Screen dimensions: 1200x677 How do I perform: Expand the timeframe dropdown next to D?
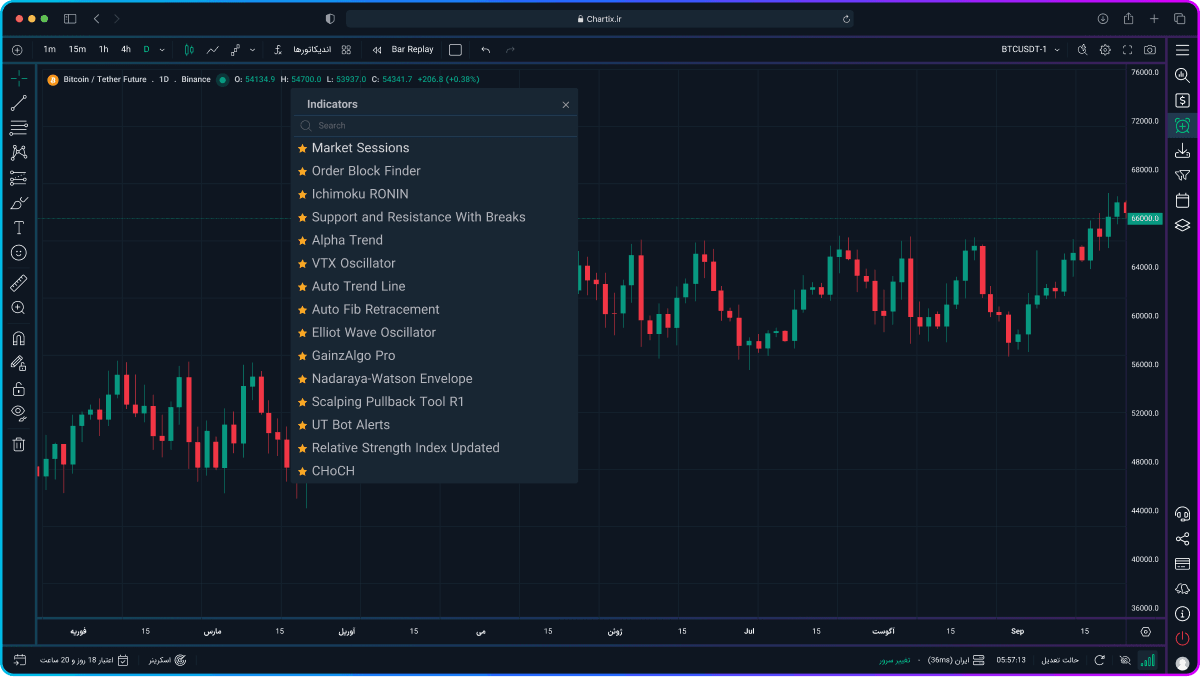point(162,49)
